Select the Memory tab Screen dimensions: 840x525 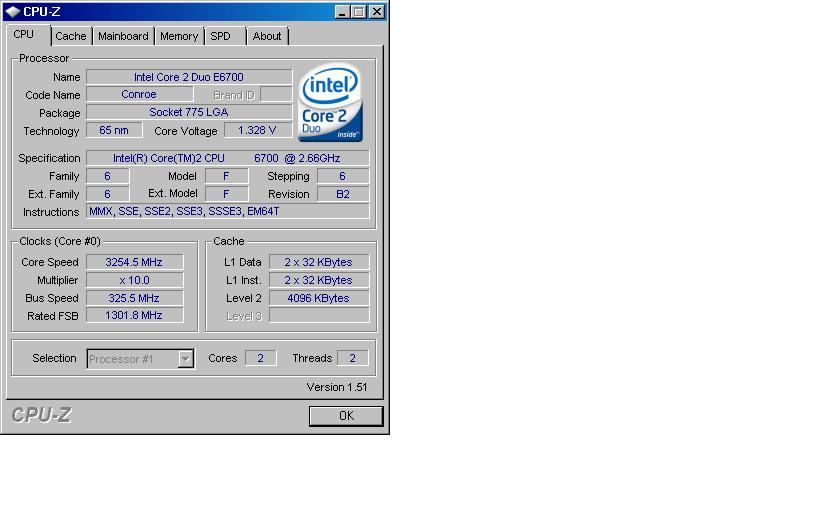pos(179,36)
